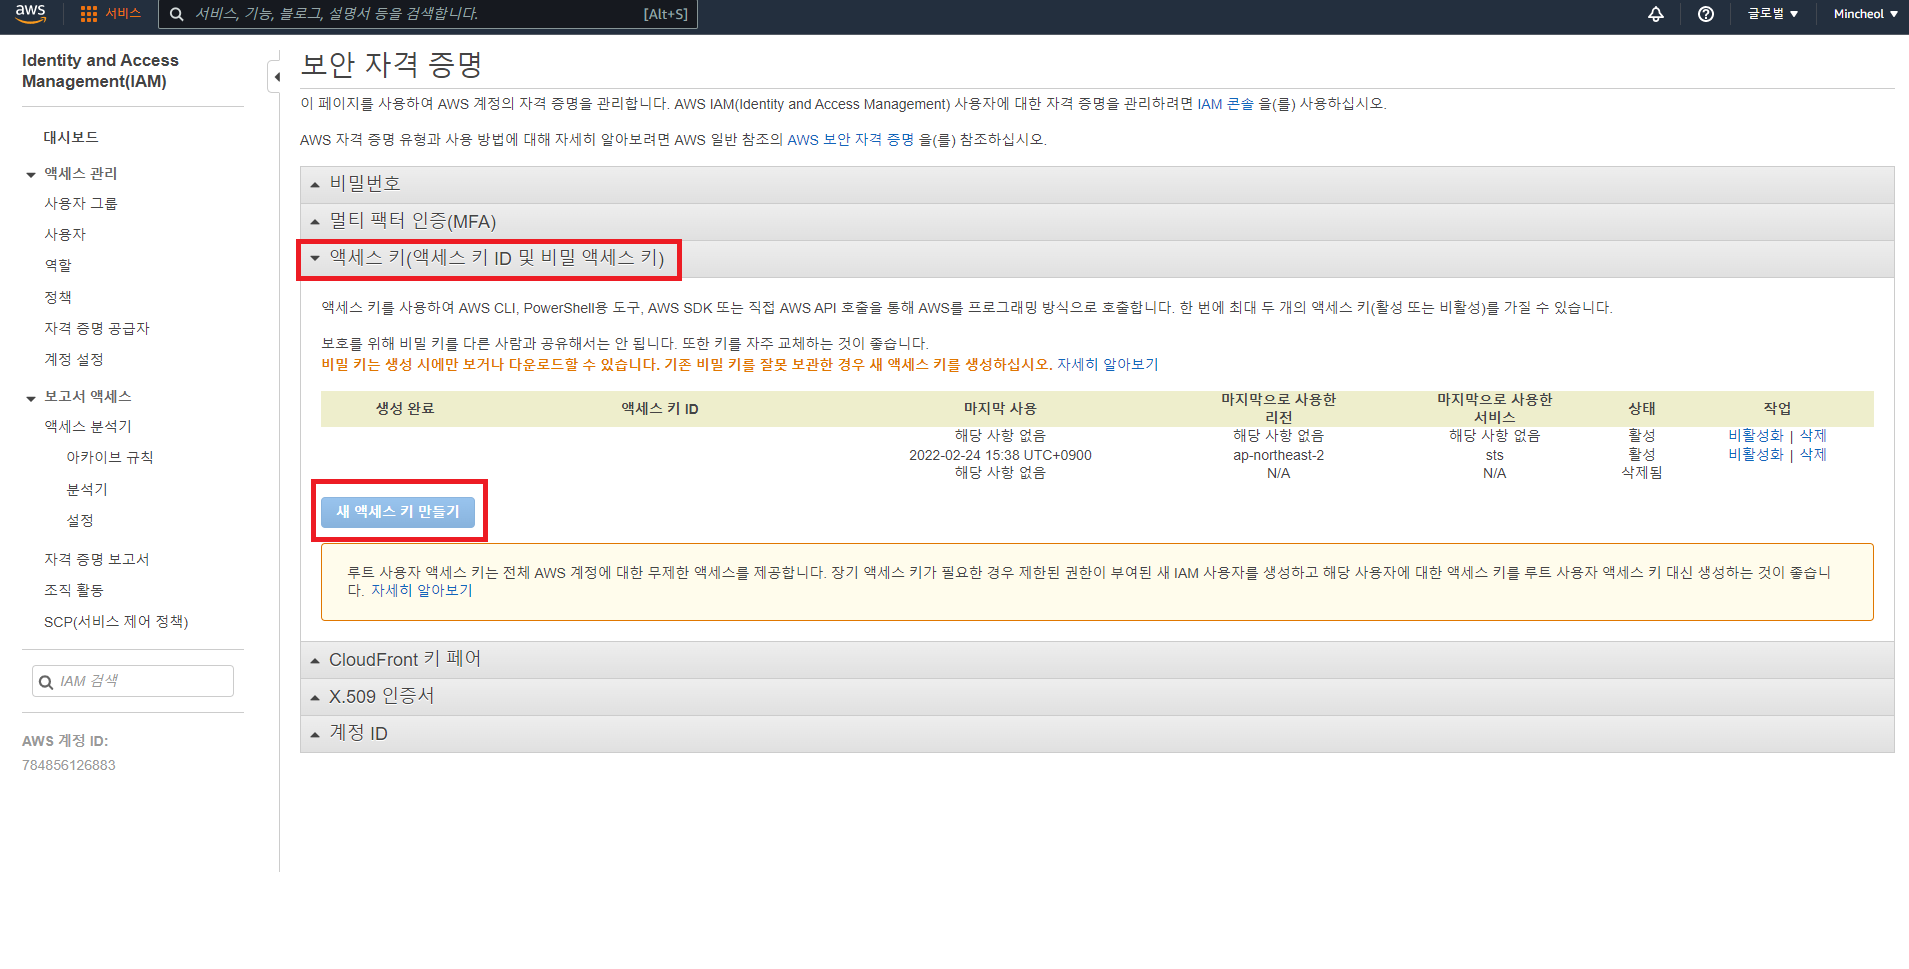Click 삭제 for the ap-northeast-2 key
This screenshot has width=1909, height=969.
[1813, 454]
